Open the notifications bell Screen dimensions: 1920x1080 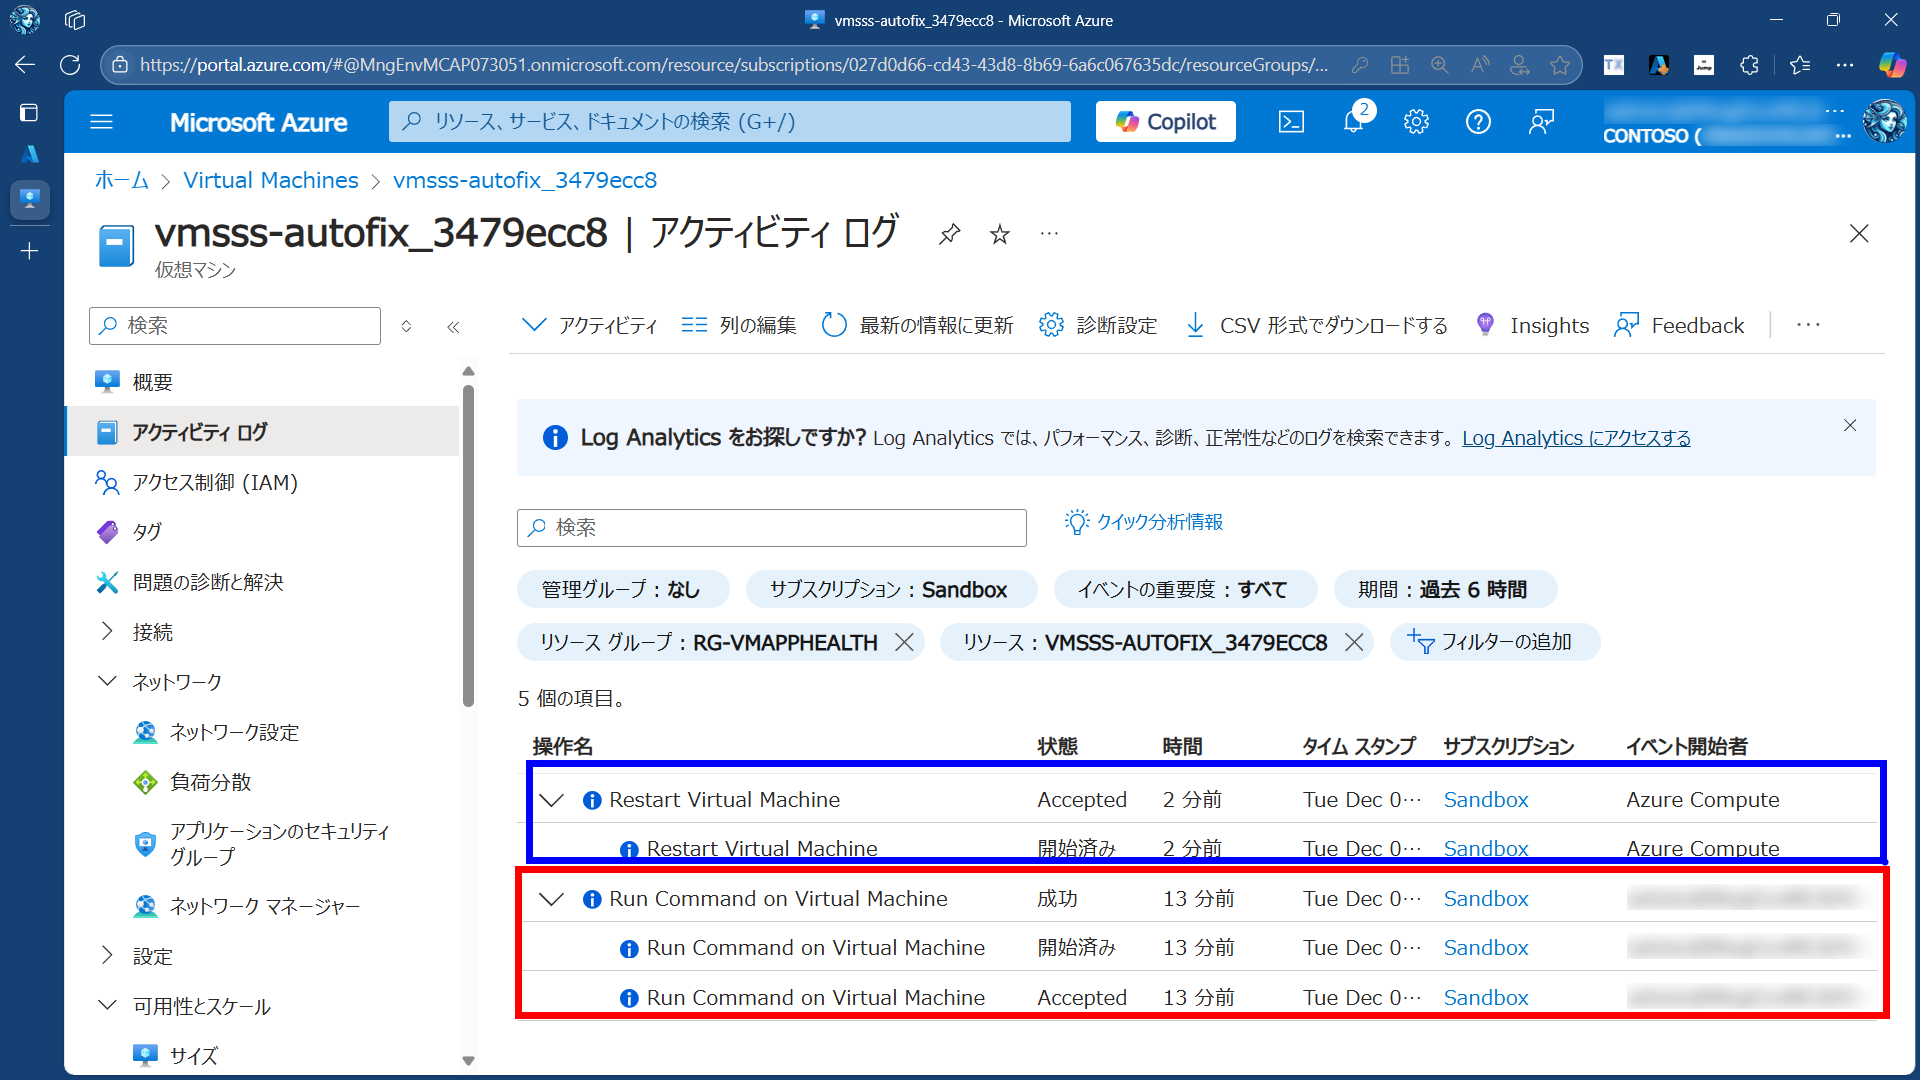[x=1353, y=122]
